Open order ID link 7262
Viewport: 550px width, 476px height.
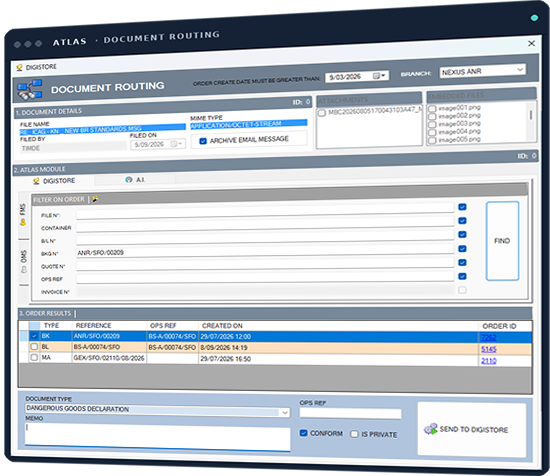488,338
